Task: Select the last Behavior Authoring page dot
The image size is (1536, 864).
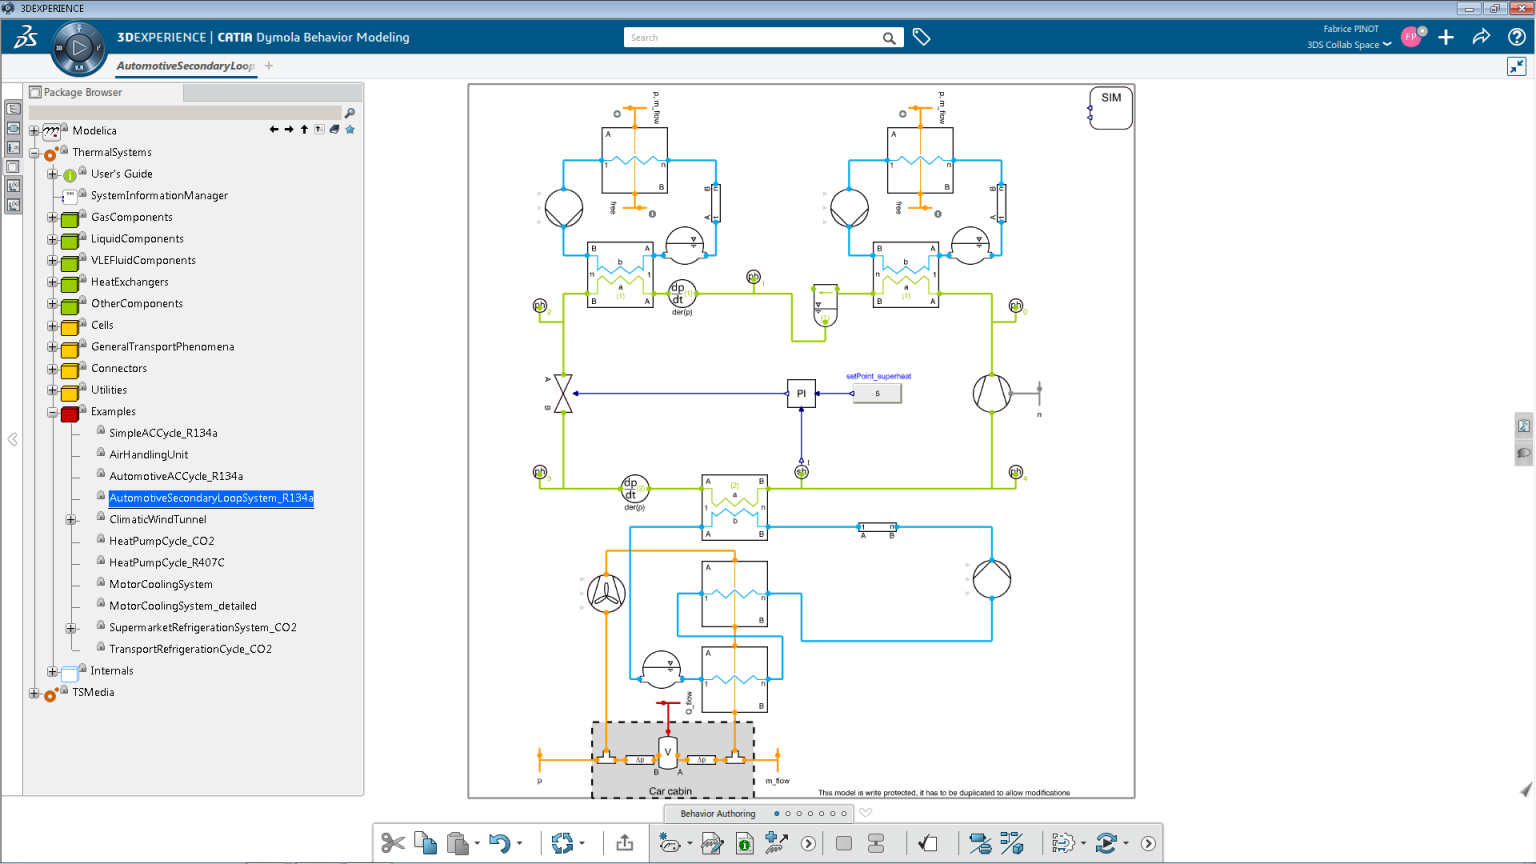Action: coord(844,813)
